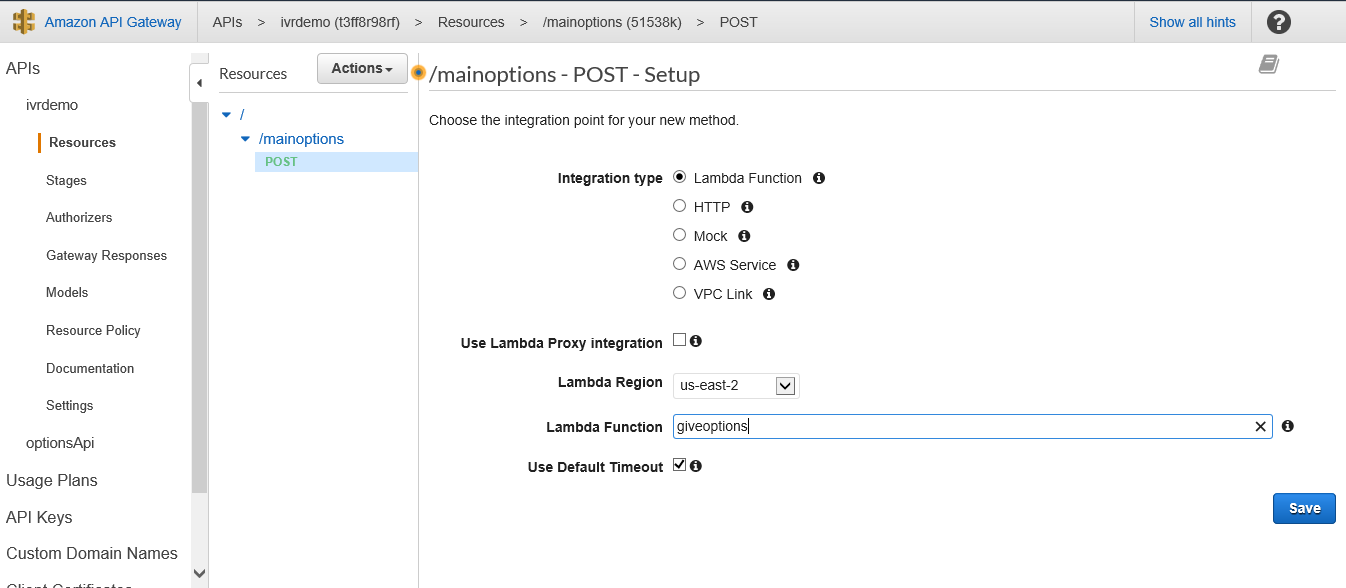1346x588 pixels.
Task: Click info icon beside AWS Service option
Action: 793,265
